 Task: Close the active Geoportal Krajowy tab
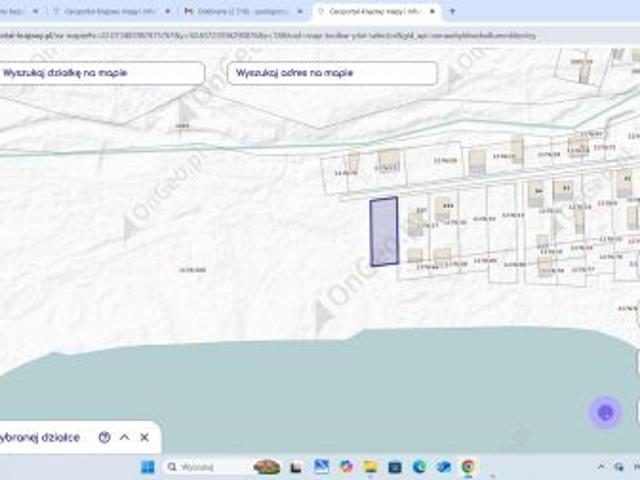coord(432,11)
